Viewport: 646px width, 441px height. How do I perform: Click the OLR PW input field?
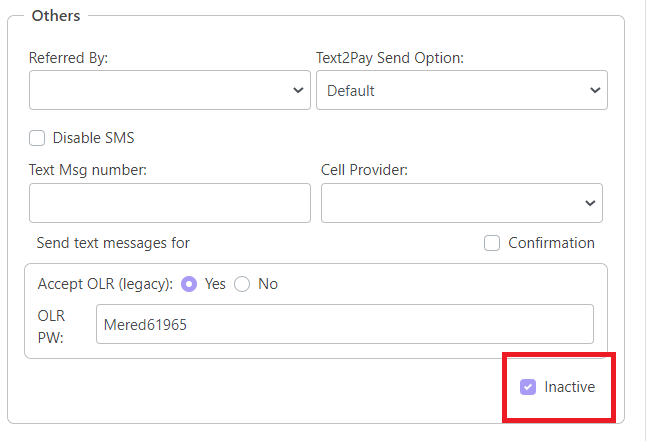[345, 324]
